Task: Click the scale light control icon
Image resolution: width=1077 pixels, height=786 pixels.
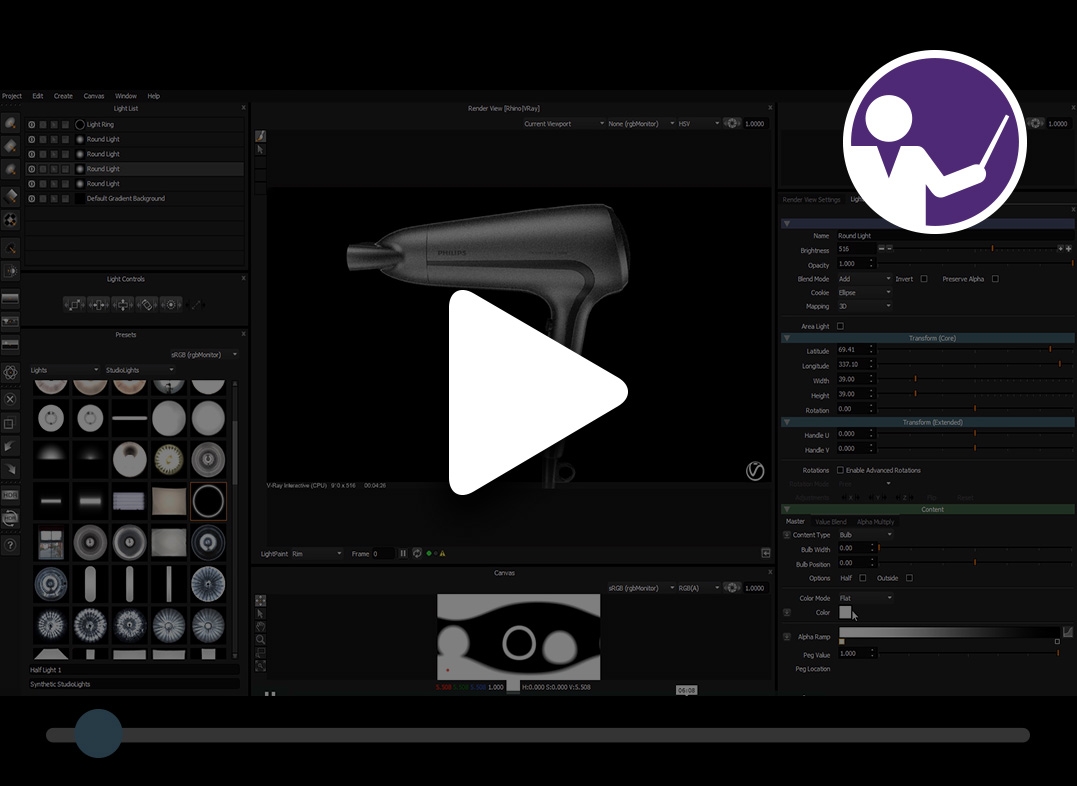Action: (x=74, y=304)
